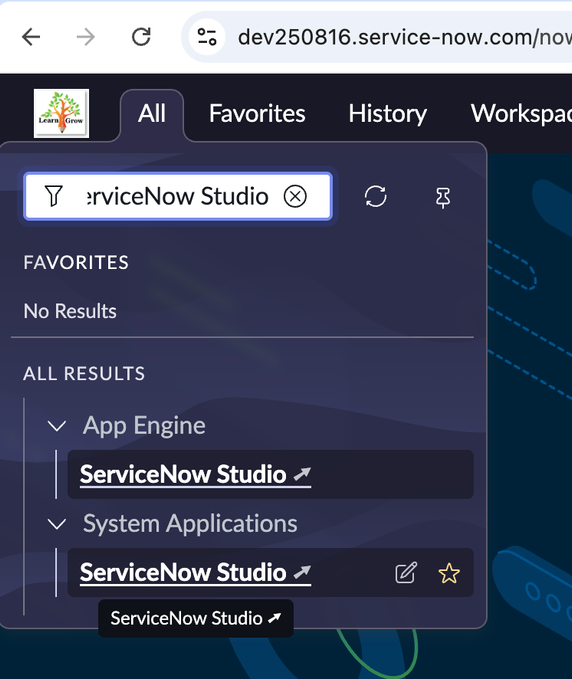Screen dimensions: 572x679
Task: Click the FAVORITES section label
Action: (x=76, y=262)
